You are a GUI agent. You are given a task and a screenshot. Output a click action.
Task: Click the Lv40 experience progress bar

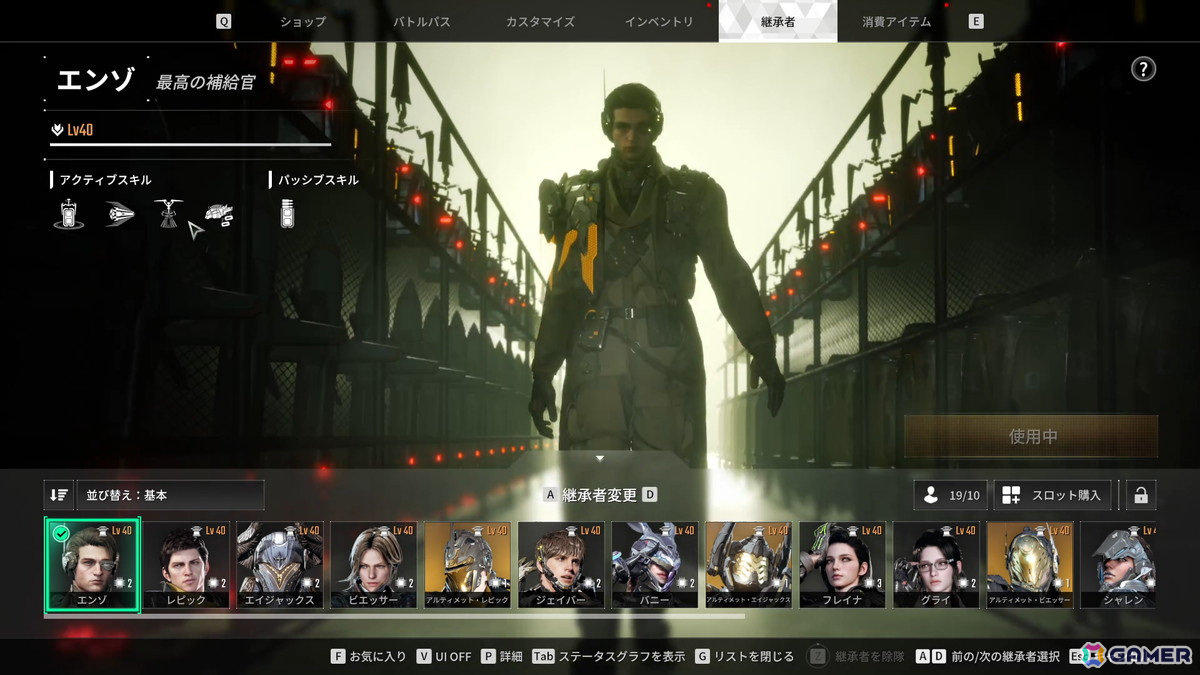point(190,145)
